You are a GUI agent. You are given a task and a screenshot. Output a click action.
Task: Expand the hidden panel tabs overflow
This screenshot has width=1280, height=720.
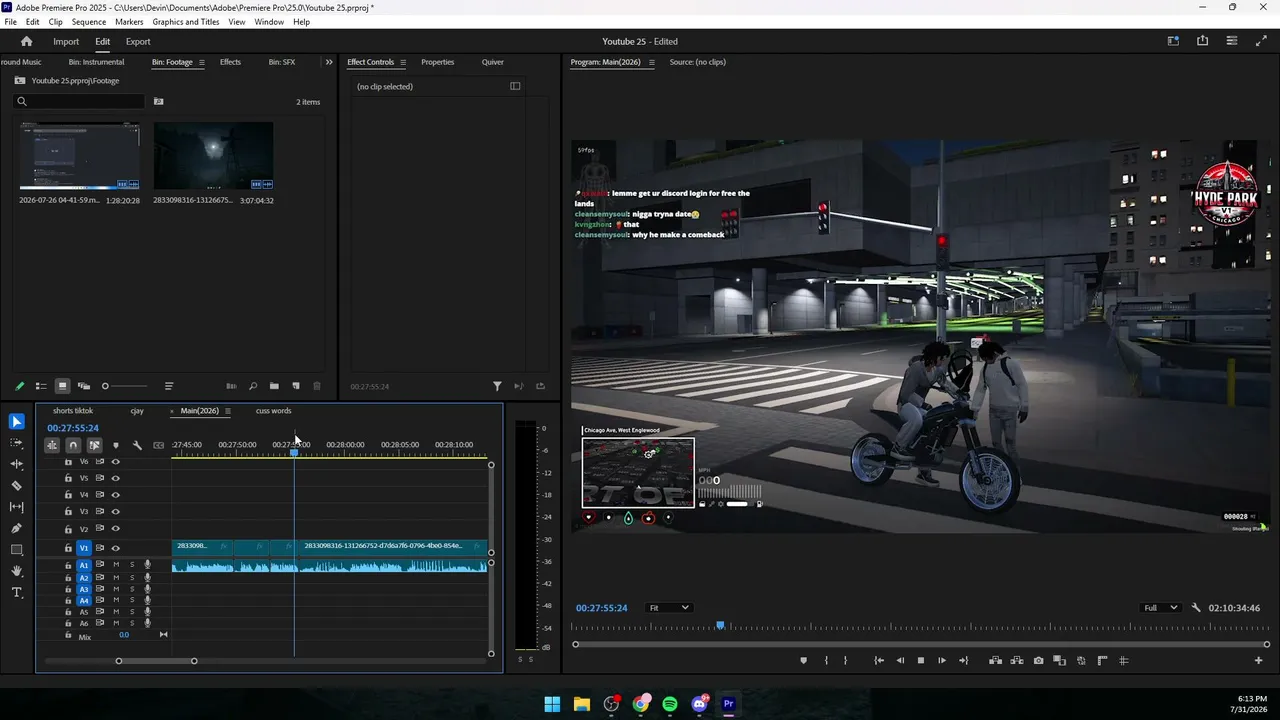(329, 62)
